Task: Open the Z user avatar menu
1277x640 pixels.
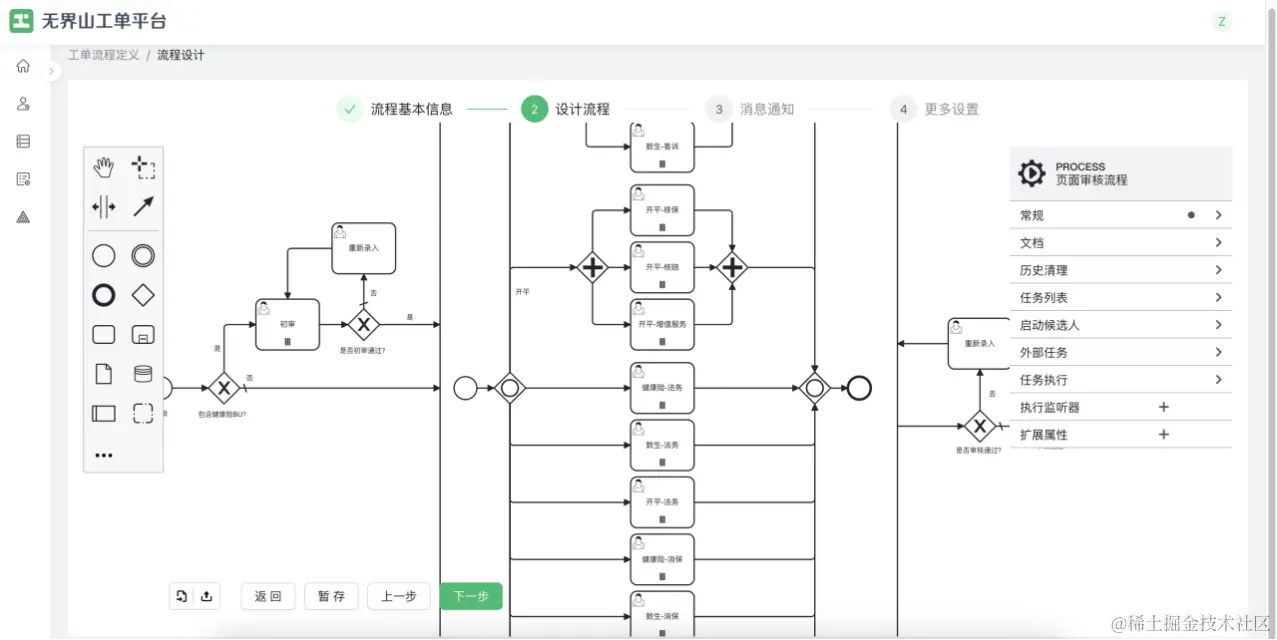Action: (x=1221, y=21)
